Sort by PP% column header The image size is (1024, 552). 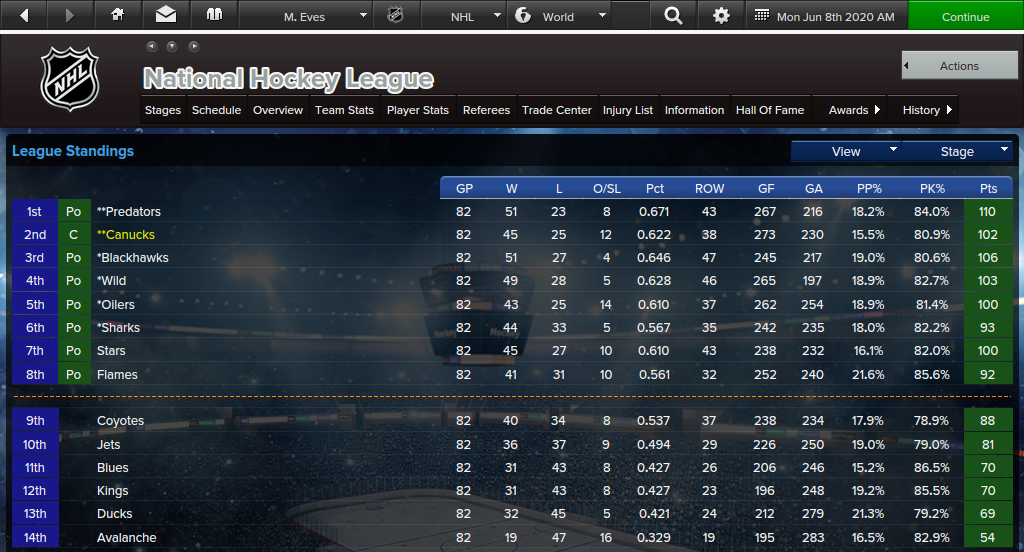pyautogui.click(x=869, y=188)
